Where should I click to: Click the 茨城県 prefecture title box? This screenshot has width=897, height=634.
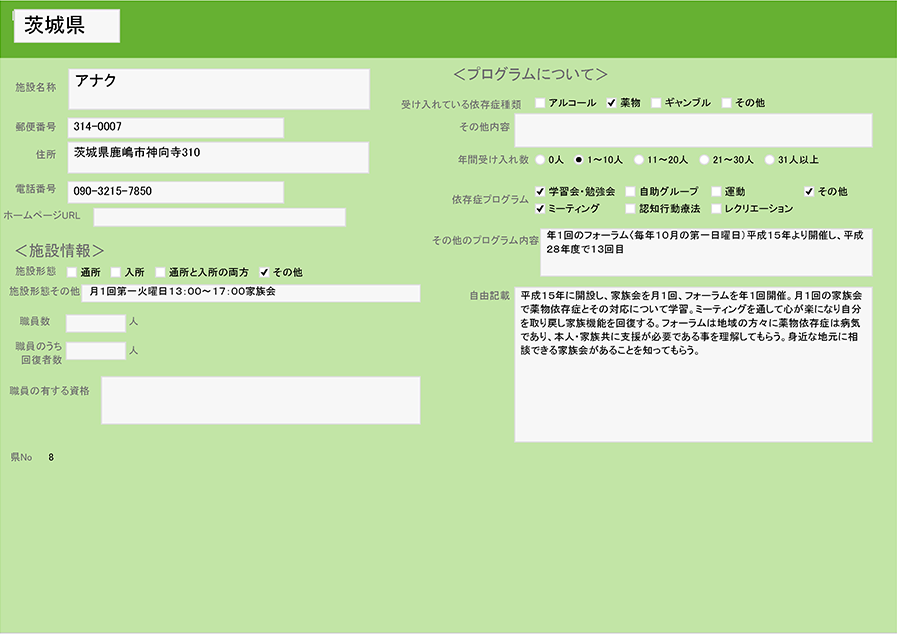point(67,27)
